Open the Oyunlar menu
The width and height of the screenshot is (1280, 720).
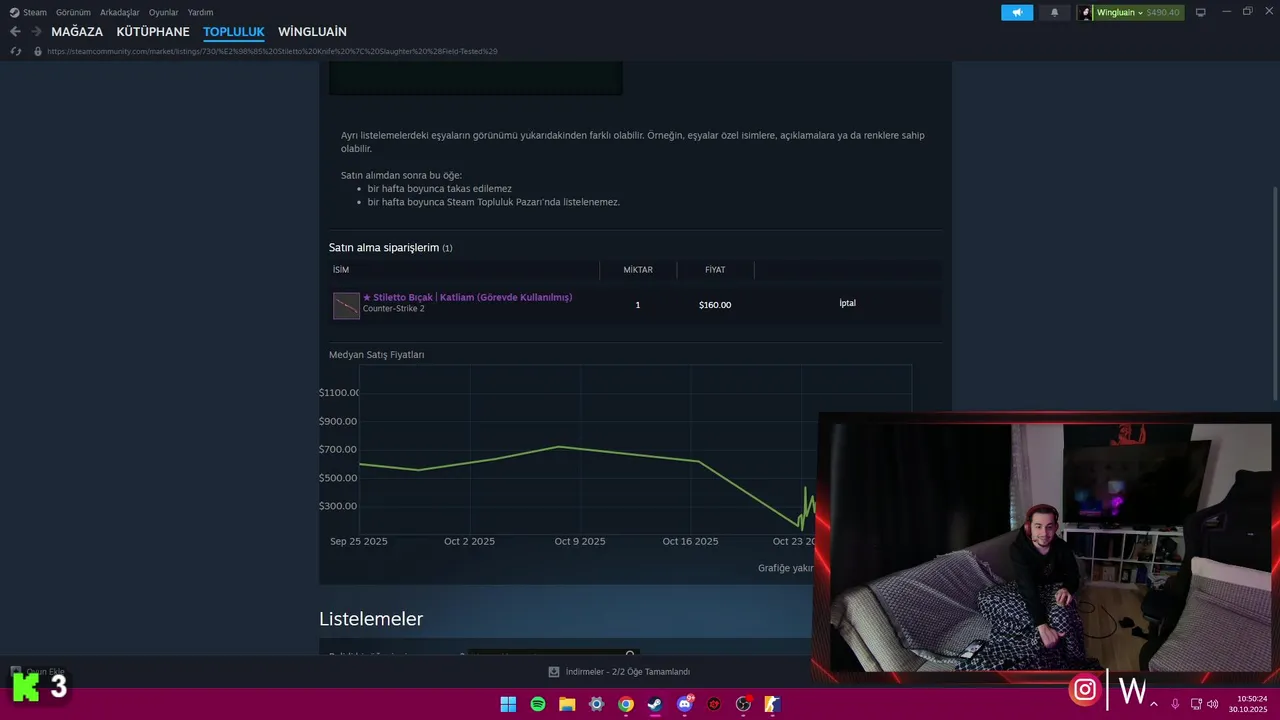[163, 12]
